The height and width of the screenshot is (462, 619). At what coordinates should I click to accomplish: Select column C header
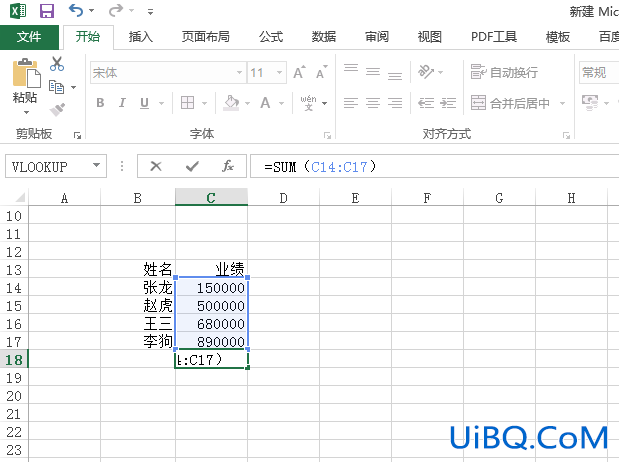tap(211, 197)
